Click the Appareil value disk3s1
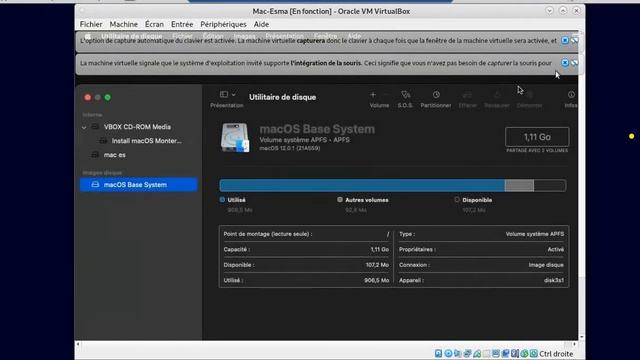Viewport: 640px width, 360px height. click(554, 280)
